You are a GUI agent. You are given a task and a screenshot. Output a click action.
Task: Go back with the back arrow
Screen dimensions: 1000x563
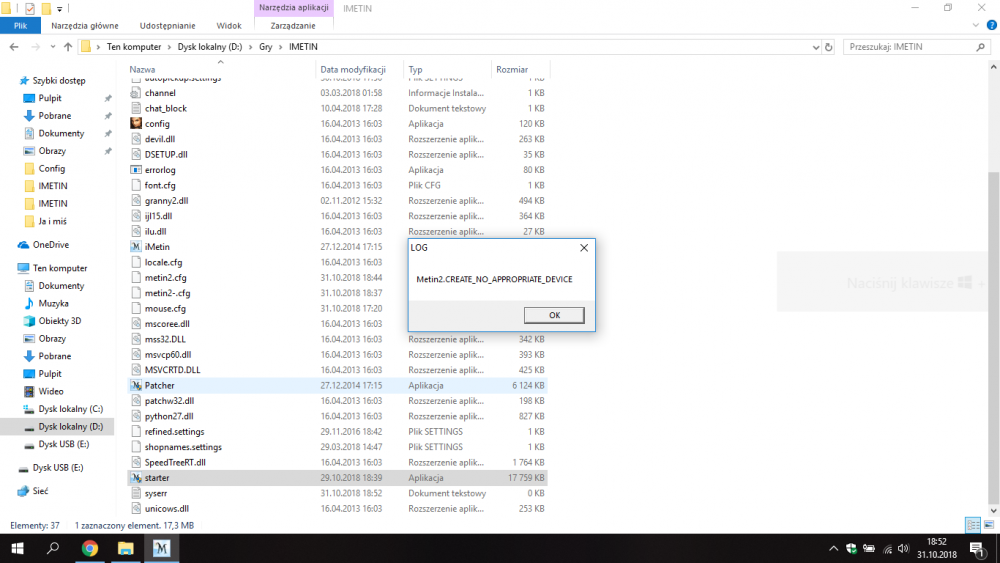(14, 47)
